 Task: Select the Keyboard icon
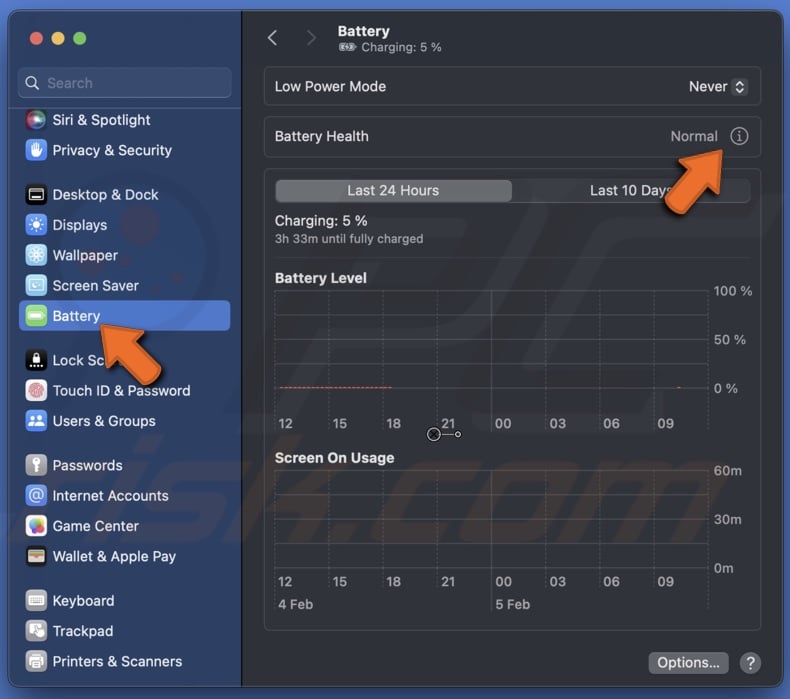pyautogui.click(x=36, y=601)
